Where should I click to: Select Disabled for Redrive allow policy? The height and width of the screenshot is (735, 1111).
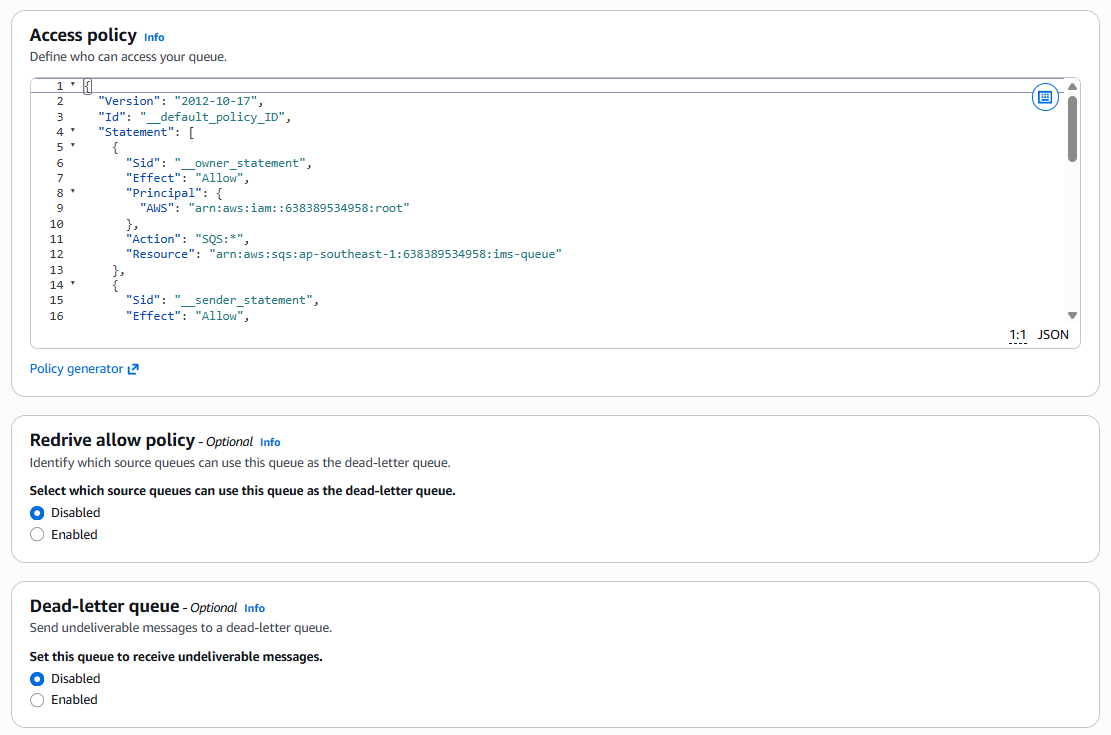[x=38, y=513]
